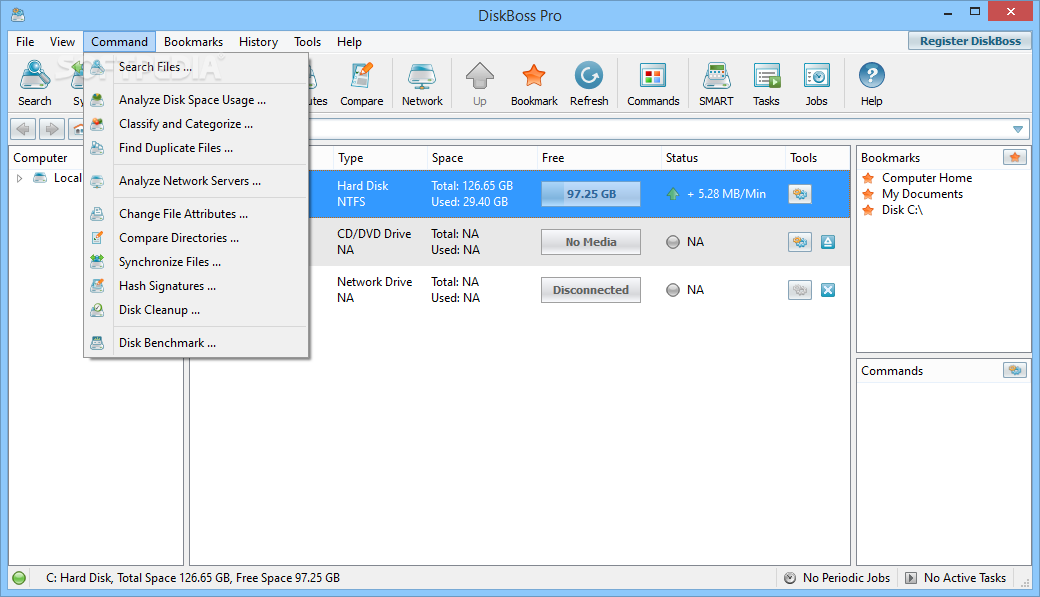This screenshot has width=1040, height=597.
Task: Choose Hash Signatures menu entry
Action: pos(196,286)
